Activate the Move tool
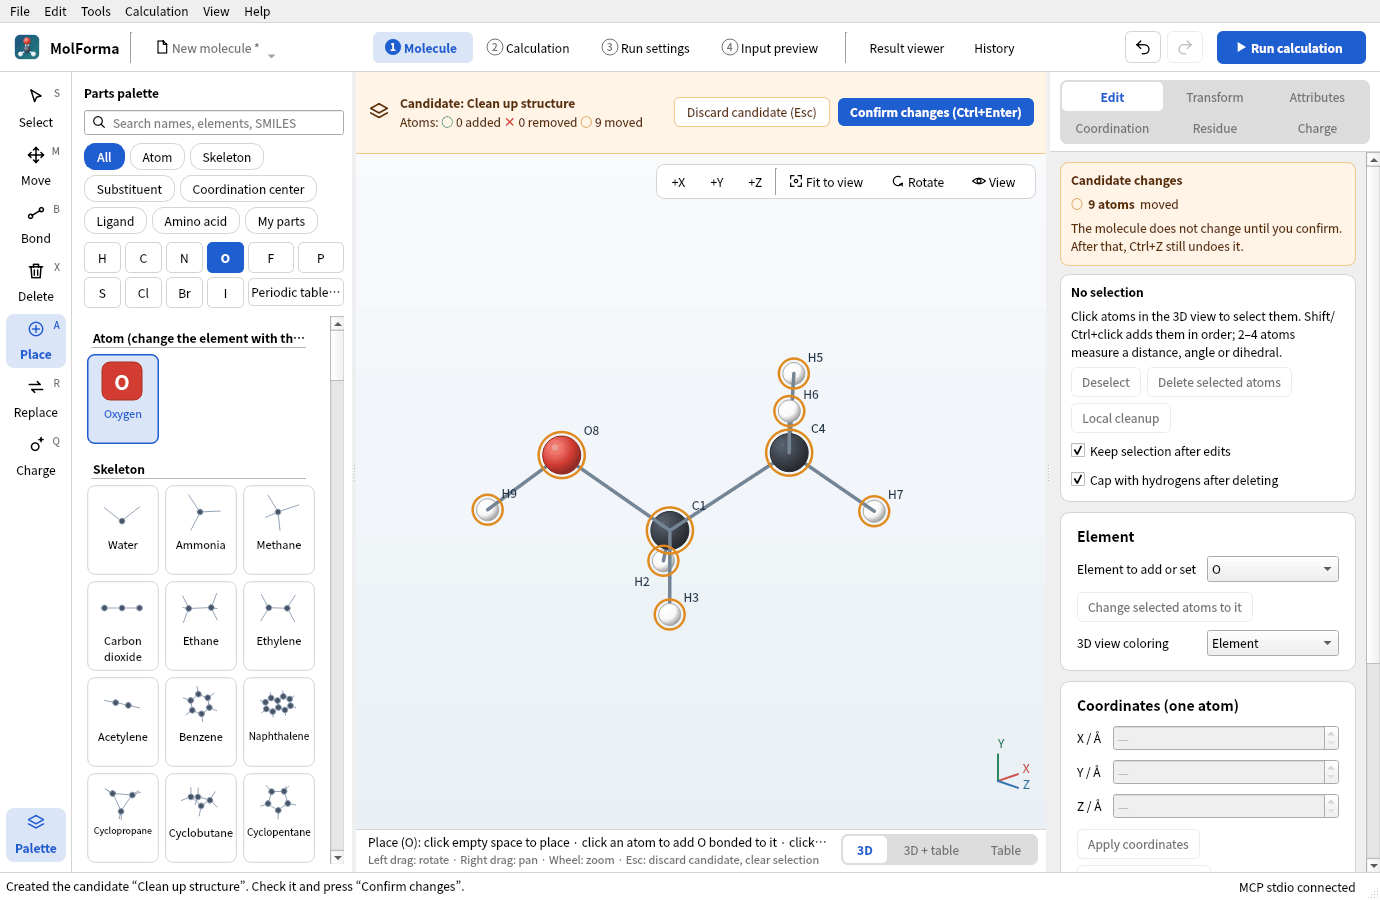The height and width of the screenshot is (900, 1380). coord(36,166)
